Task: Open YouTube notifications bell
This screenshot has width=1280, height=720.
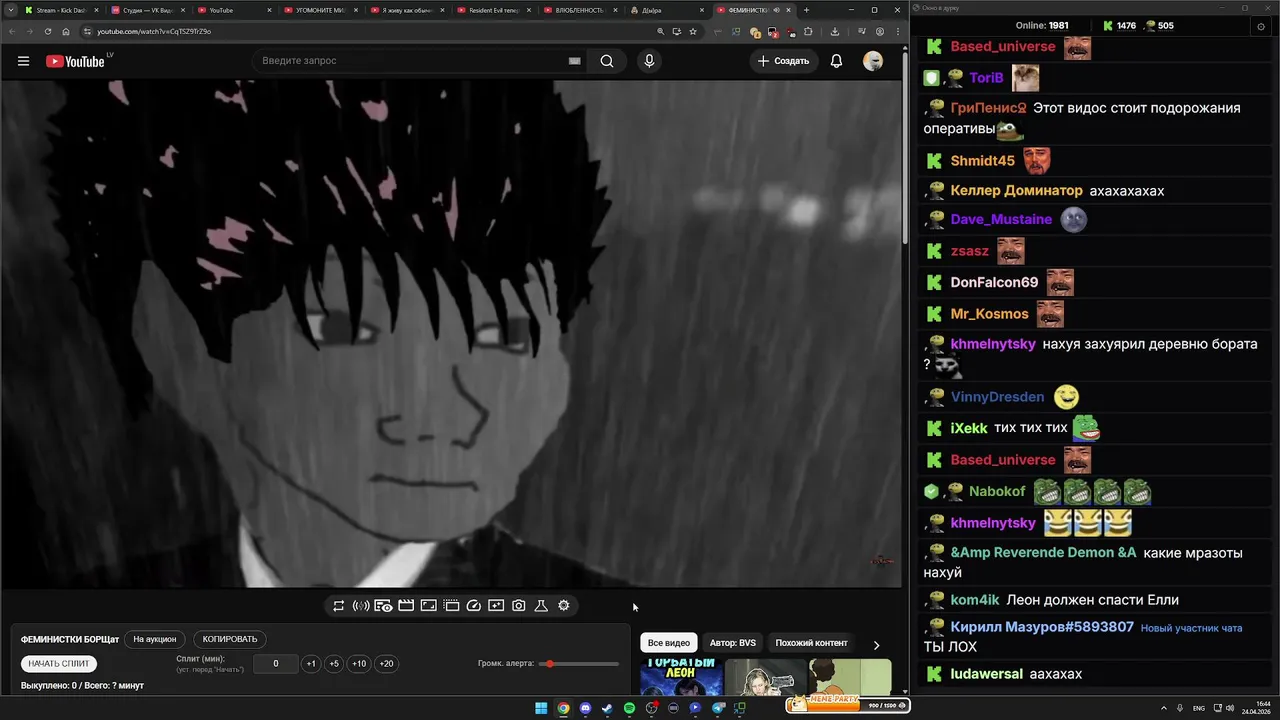Action: (837, 61)
